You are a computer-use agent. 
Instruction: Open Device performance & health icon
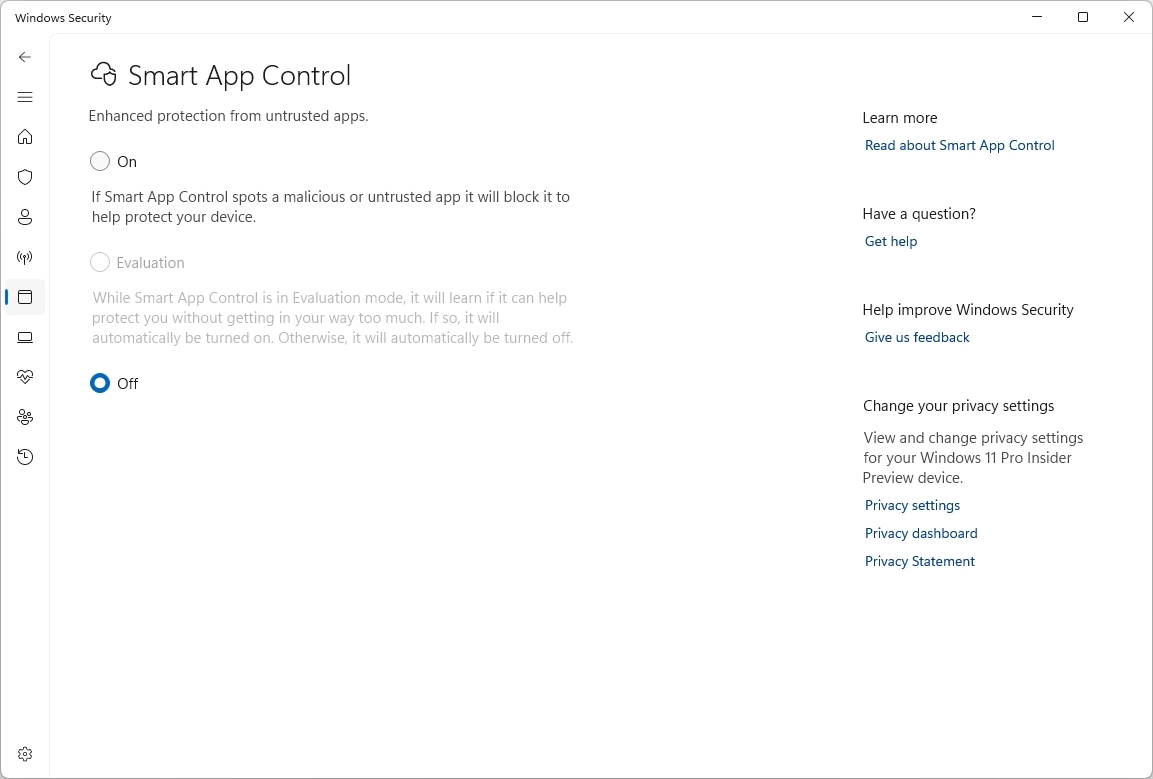coord(25,377)
